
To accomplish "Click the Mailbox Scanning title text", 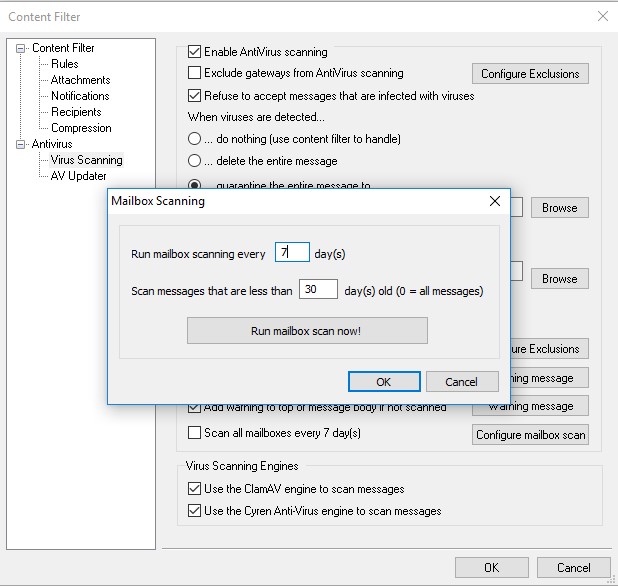I will 158,201.
